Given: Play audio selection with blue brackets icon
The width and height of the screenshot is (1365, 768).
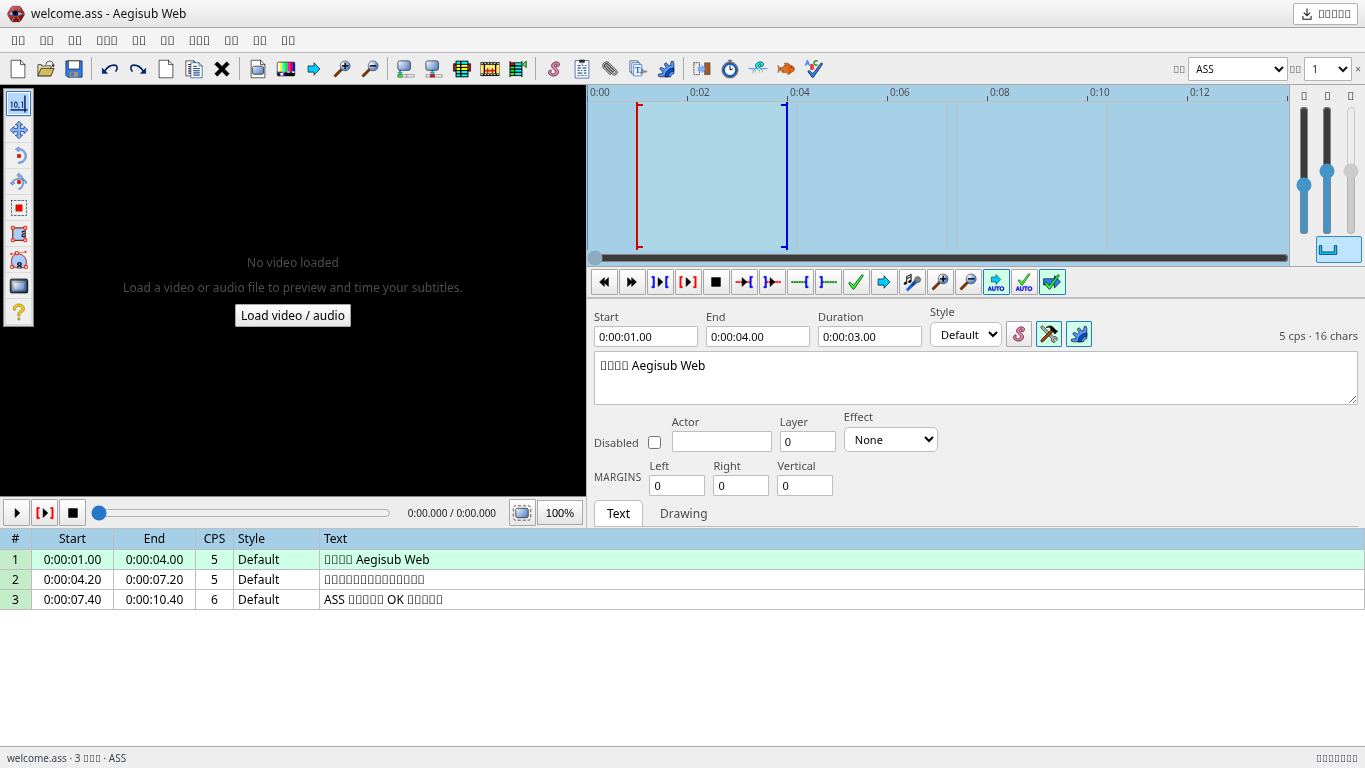Looking at the screenshot, I should (x=659, y=282).
